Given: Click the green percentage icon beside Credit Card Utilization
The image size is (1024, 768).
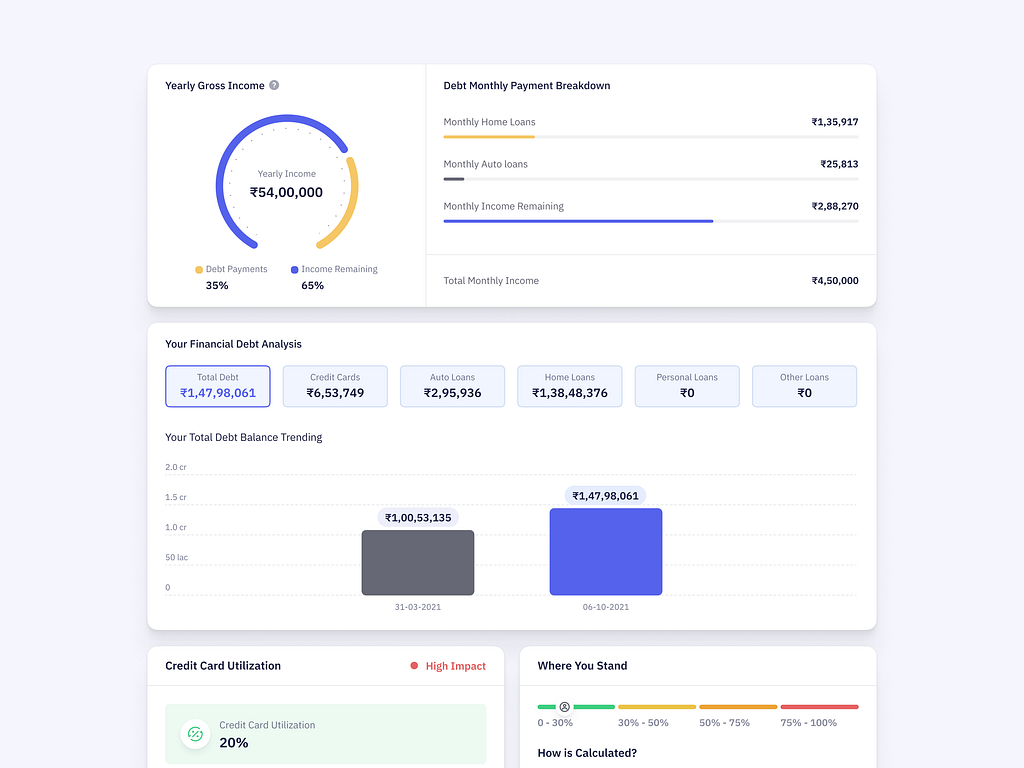Looking at the screenshot, I should (x=194, y=734).
